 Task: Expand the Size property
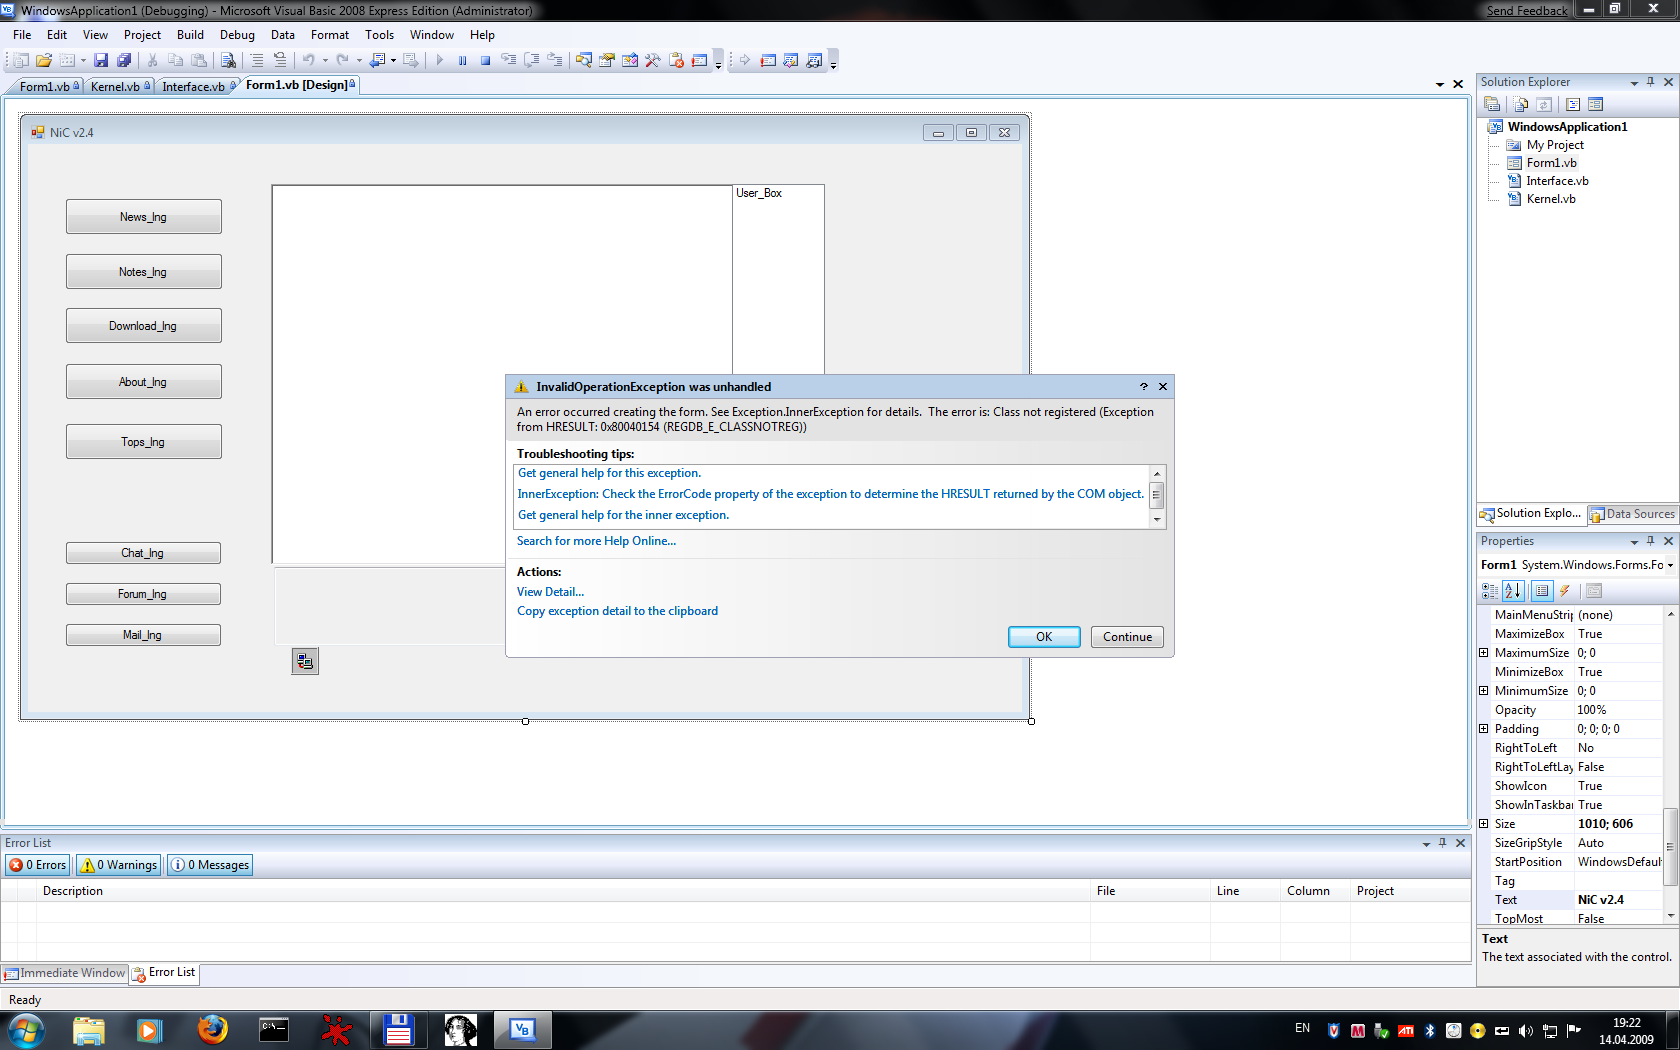coord(1484,824)
